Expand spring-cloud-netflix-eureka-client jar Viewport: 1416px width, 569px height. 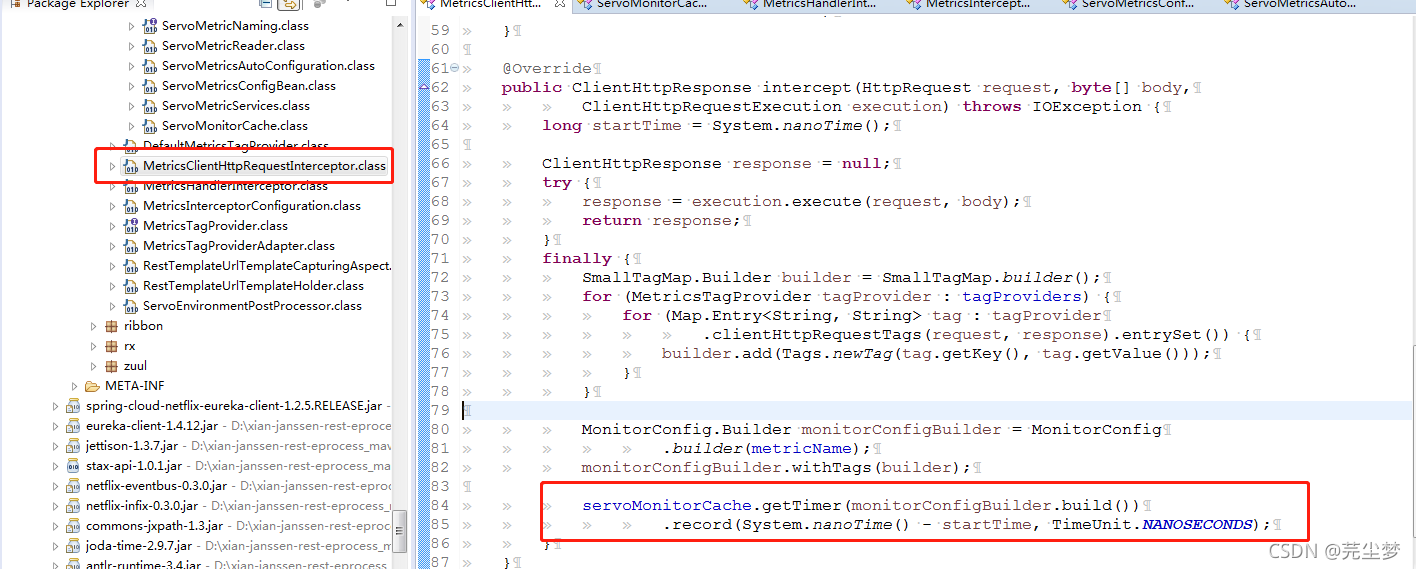tap(55, 406)
